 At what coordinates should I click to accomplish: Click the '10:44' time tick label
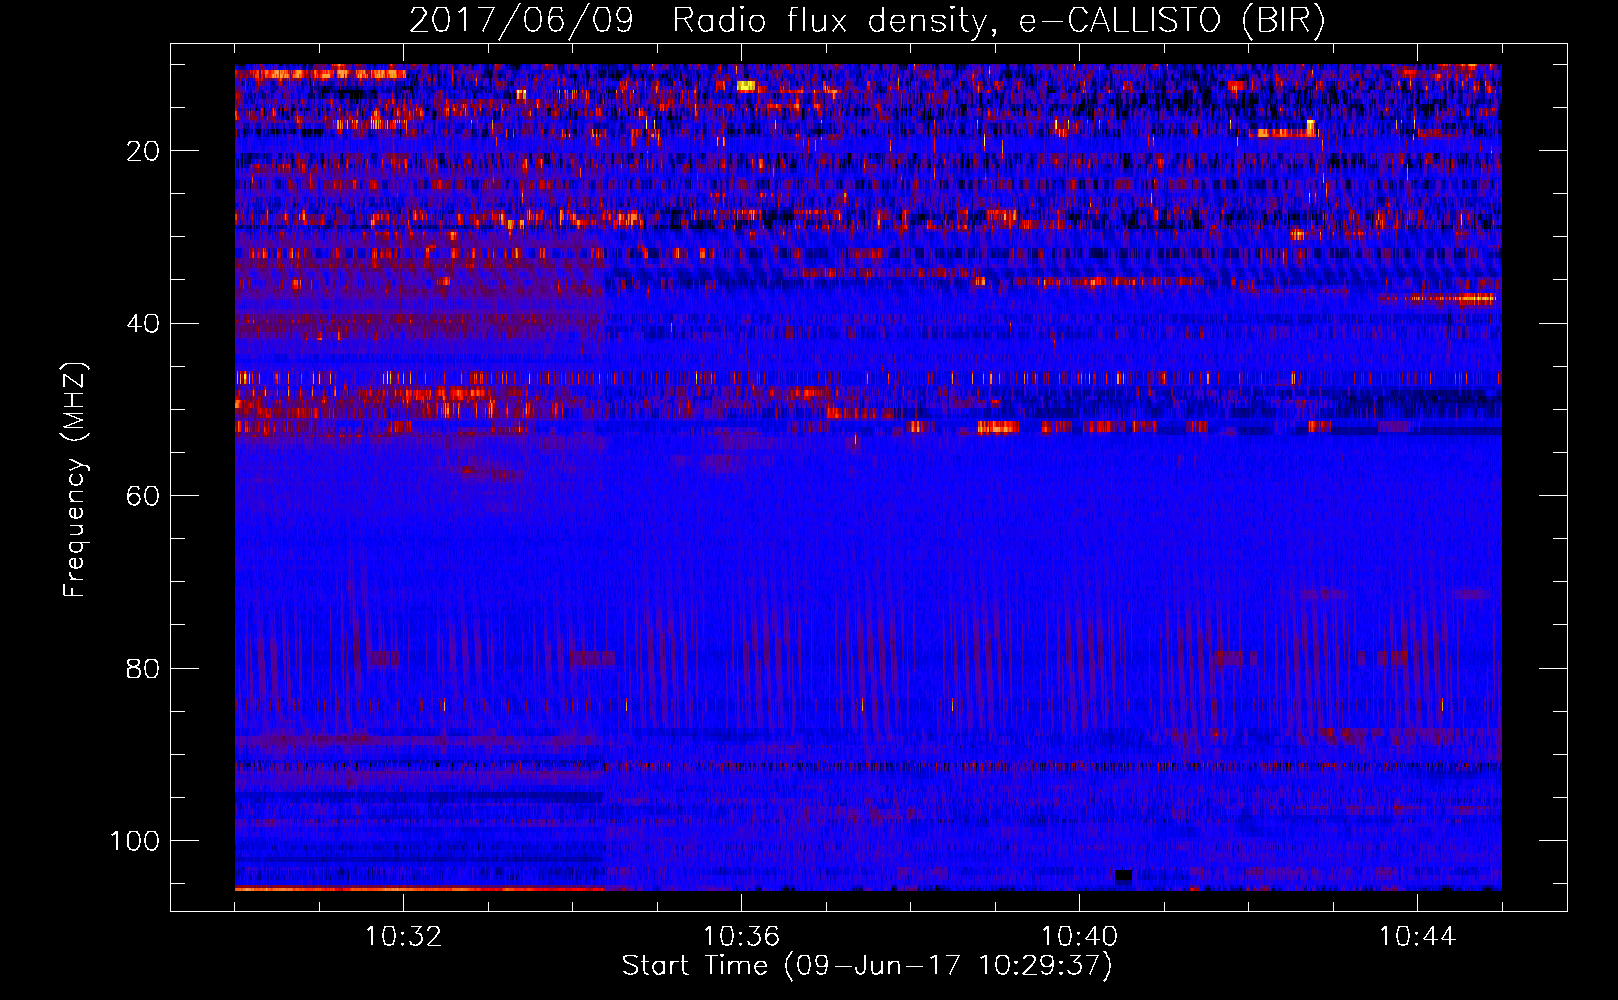click(1417, 937)
